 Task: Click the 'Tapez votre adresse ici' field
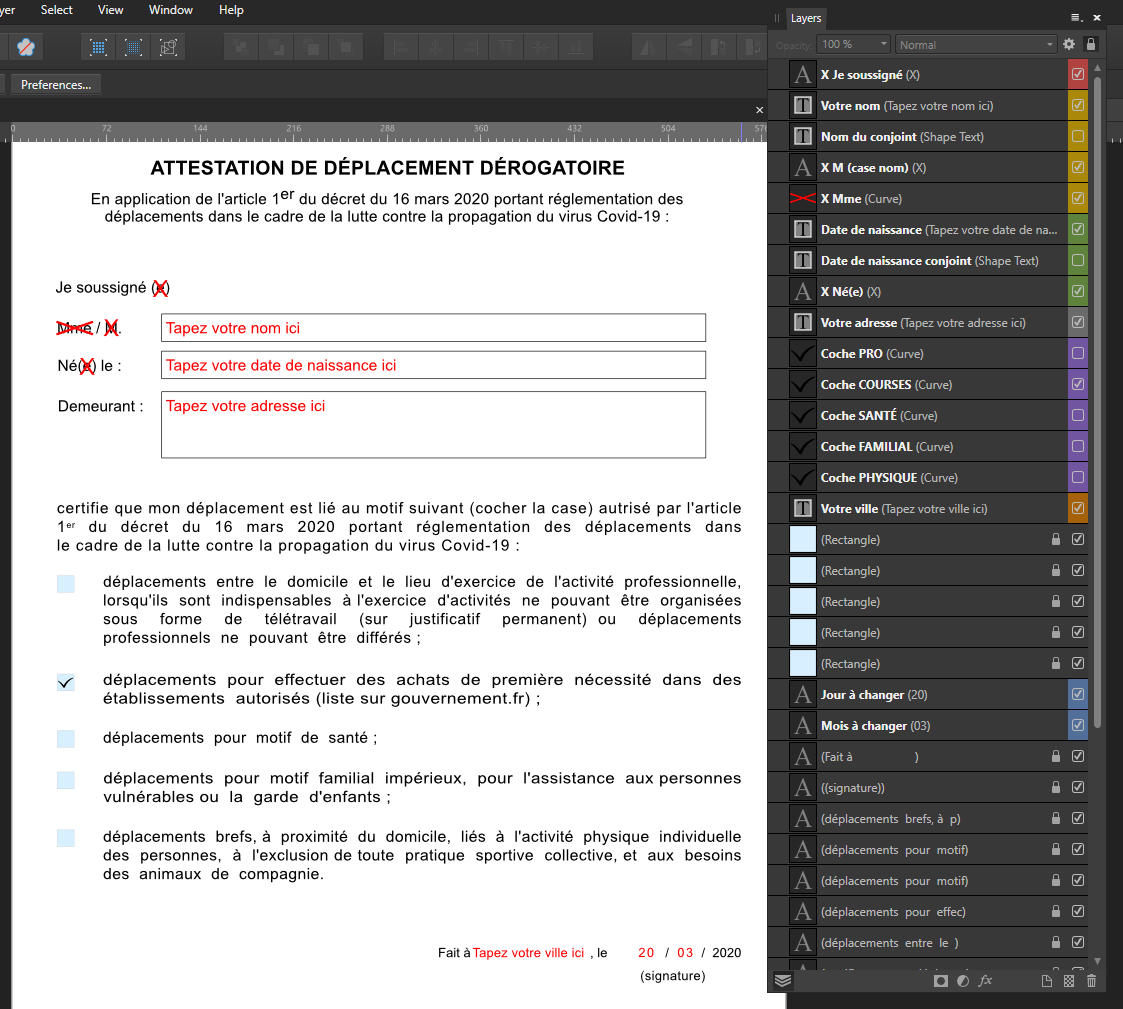click(433, 425)
